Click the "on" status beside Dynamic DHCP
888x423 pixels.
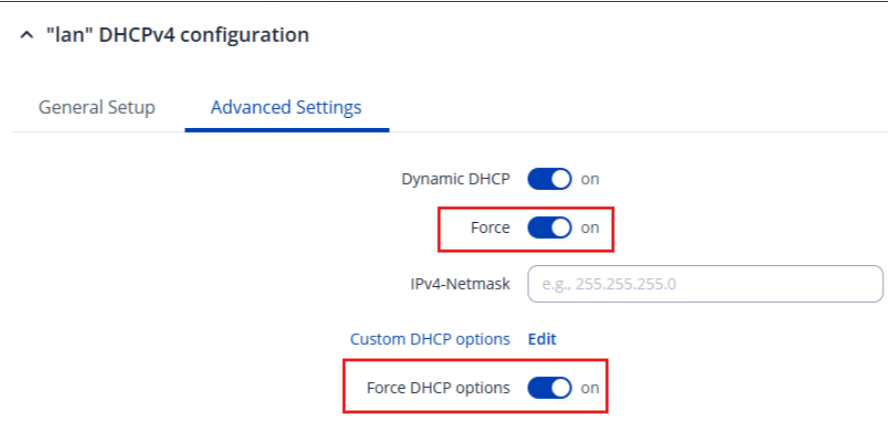click(590, 179)
